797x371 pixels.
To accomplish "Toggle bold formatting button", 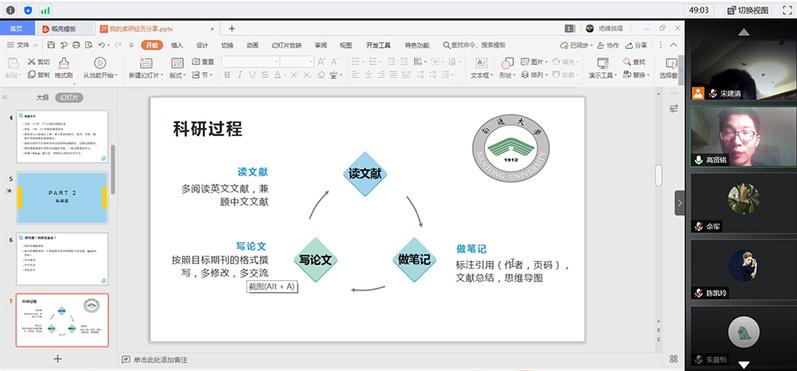I will pos(227,75).
